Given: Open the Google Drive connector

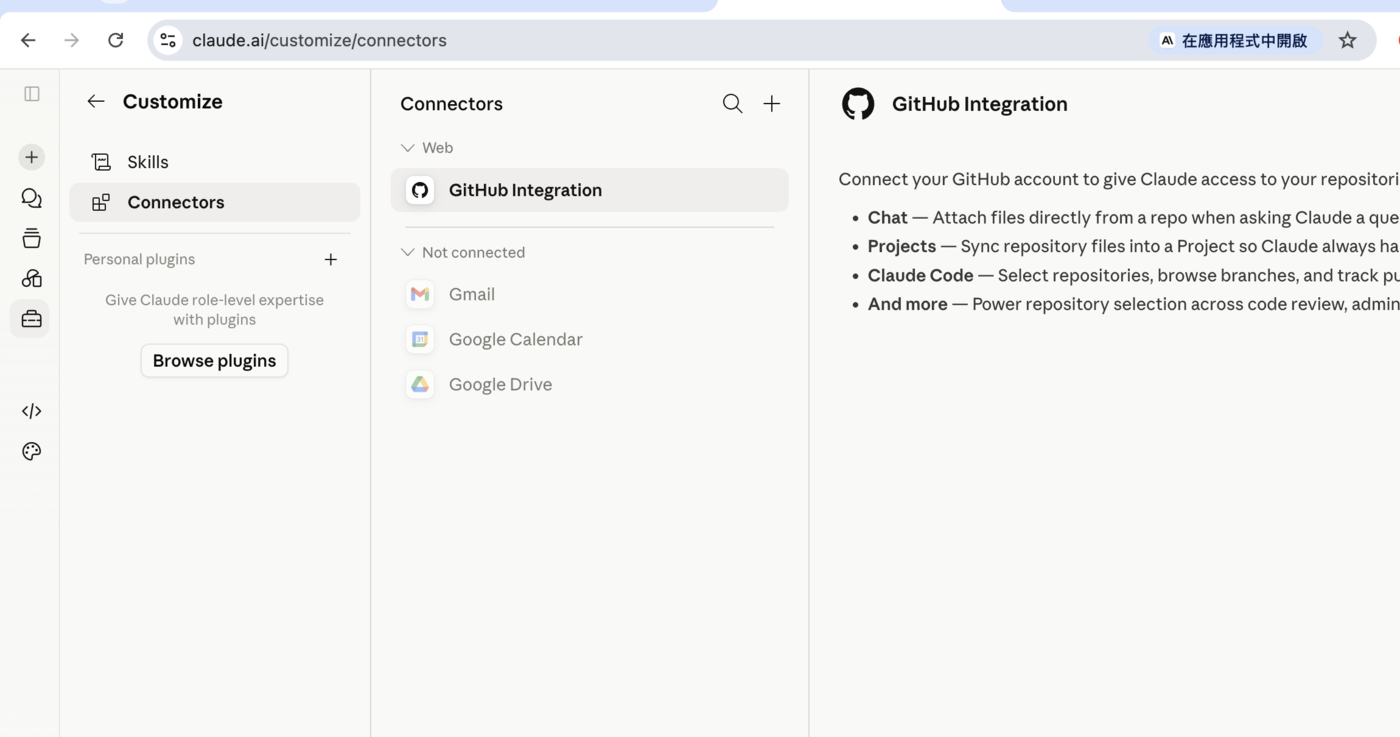Looking at the screenshot, I should tap(590, 384).
